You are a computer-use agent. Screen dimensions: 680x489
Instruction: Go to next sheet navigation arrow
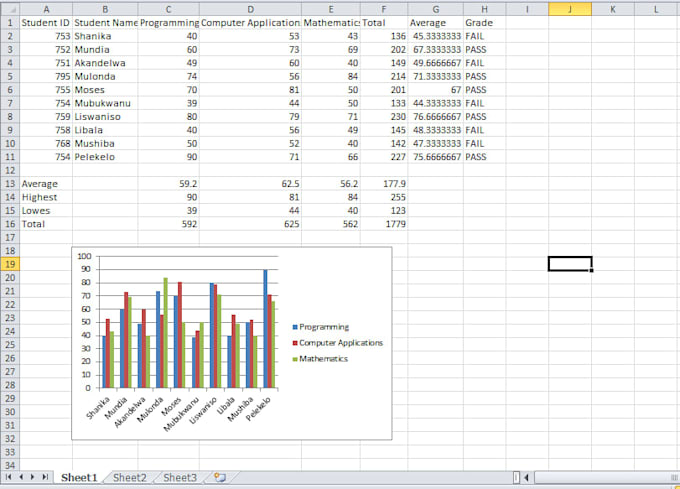(x=33, y=477)
